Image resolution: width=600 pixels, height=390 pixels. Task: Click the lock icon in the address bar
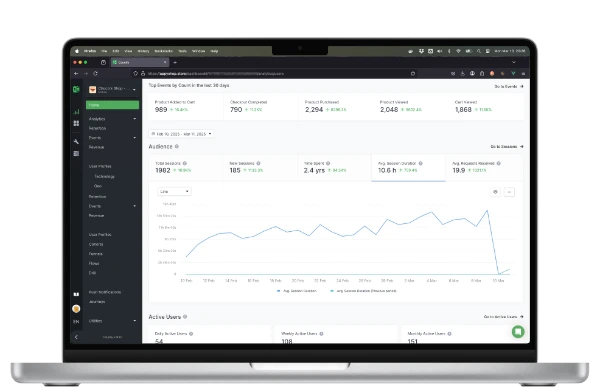coord(143,73)
